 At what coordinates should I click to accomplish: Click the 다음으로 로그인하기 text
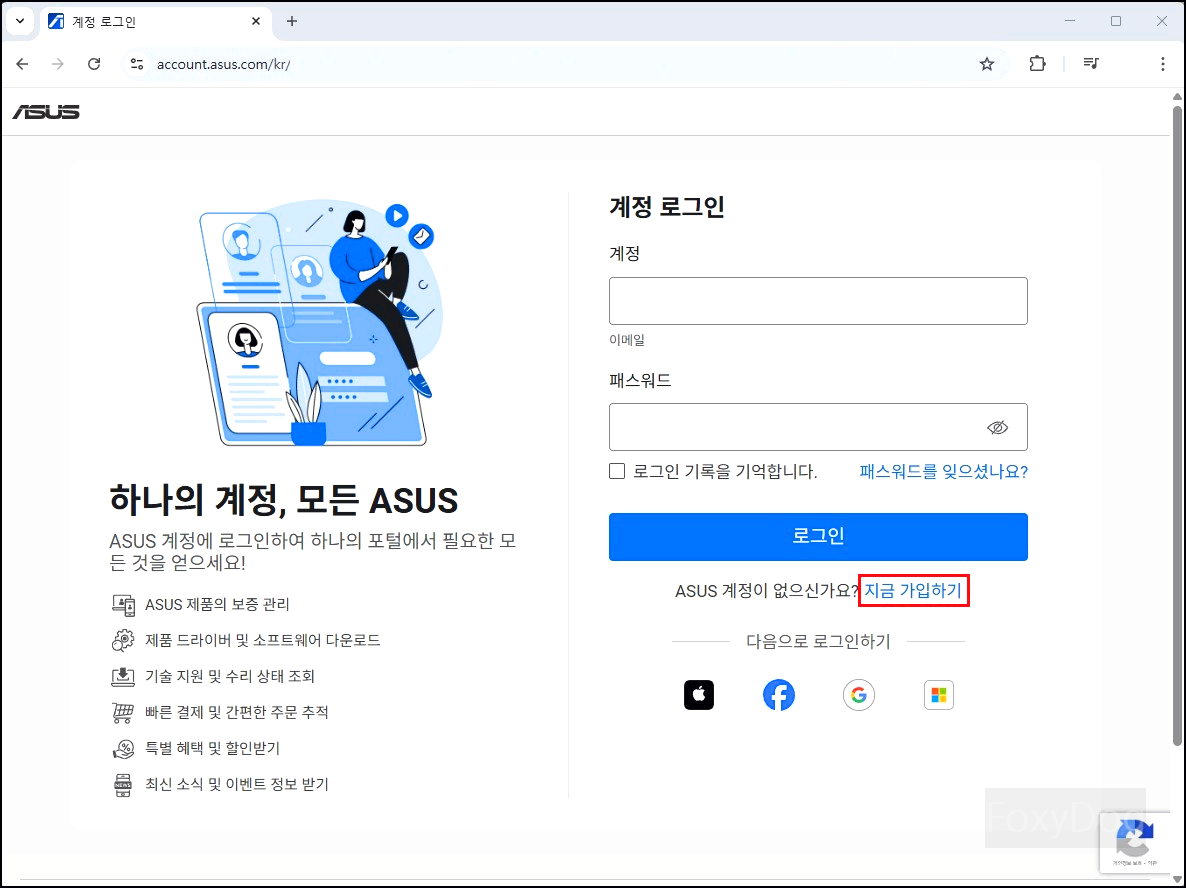pos(818,641)
